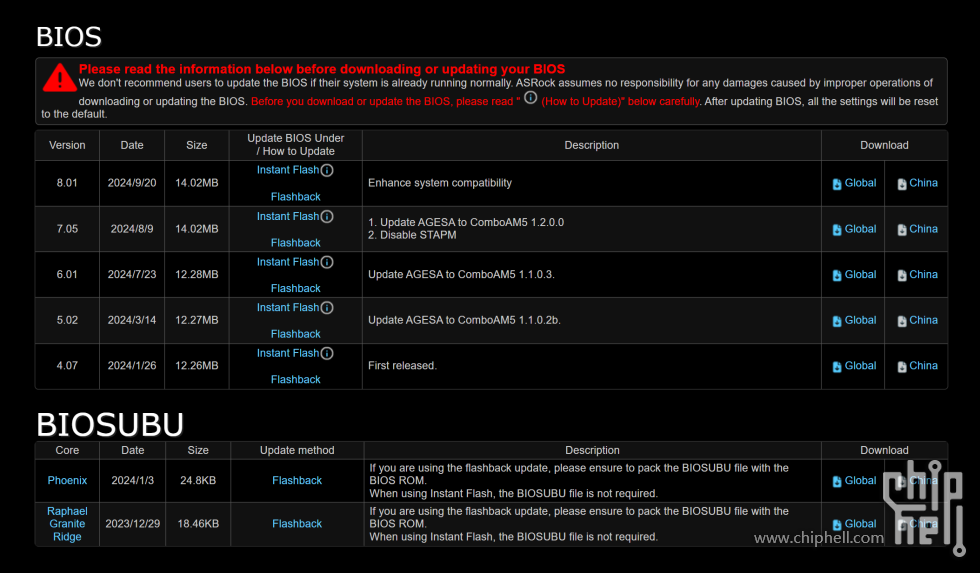Download Phoenix BIOSUBU from Global

tap(854, 481)
